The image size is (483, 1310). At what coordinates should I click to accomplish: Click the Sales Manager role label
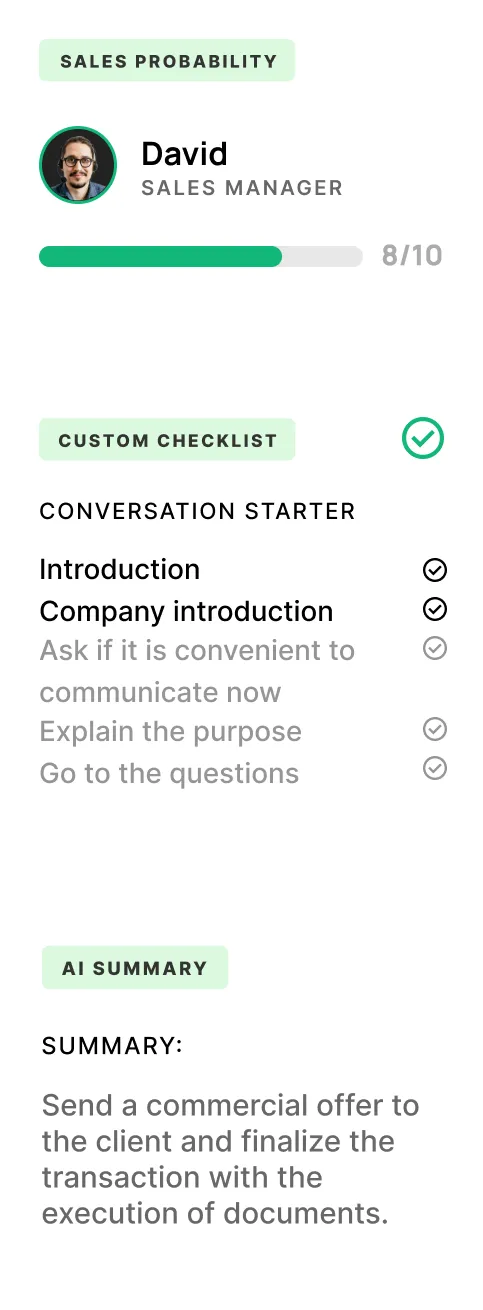[x=242, y=188]
